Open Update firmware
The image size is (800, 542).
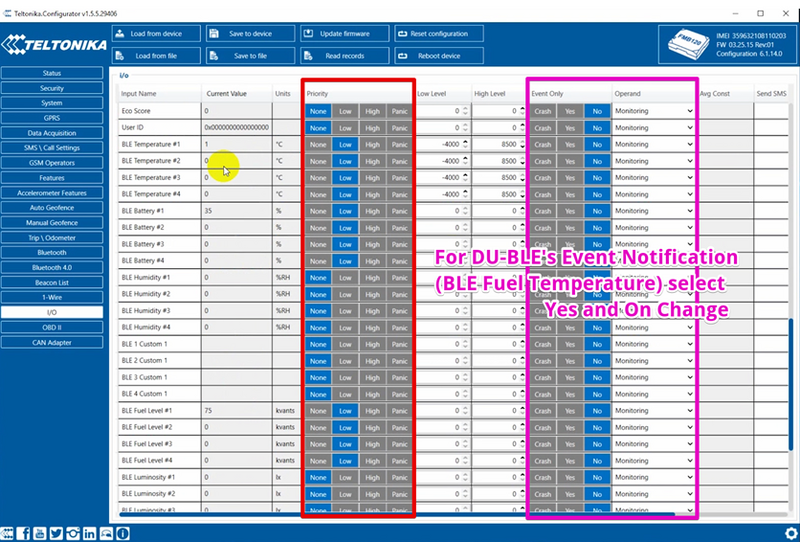click(344, 34)
